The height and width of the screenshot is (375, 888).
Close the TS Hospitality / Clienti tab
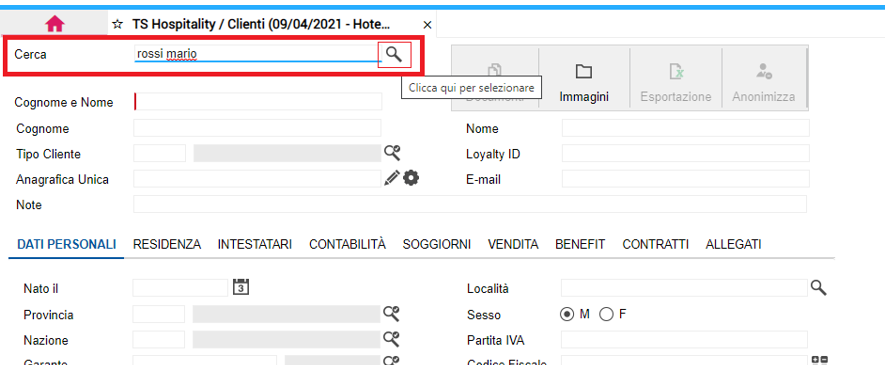(x=428, y=25)
